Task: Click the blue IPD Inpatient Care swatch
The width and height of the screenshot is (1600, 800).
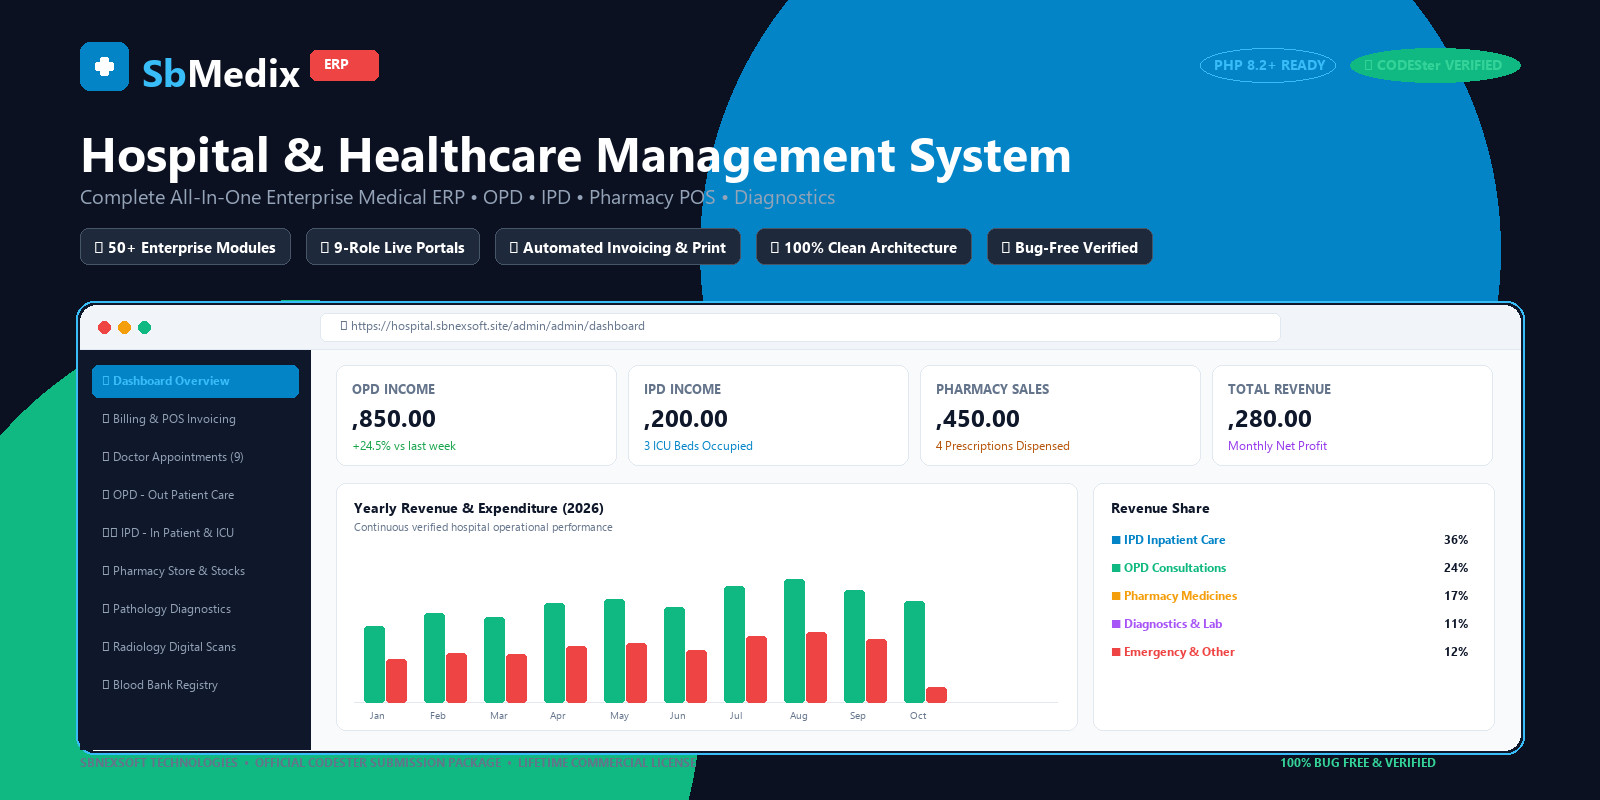Action: point(1116,540)
